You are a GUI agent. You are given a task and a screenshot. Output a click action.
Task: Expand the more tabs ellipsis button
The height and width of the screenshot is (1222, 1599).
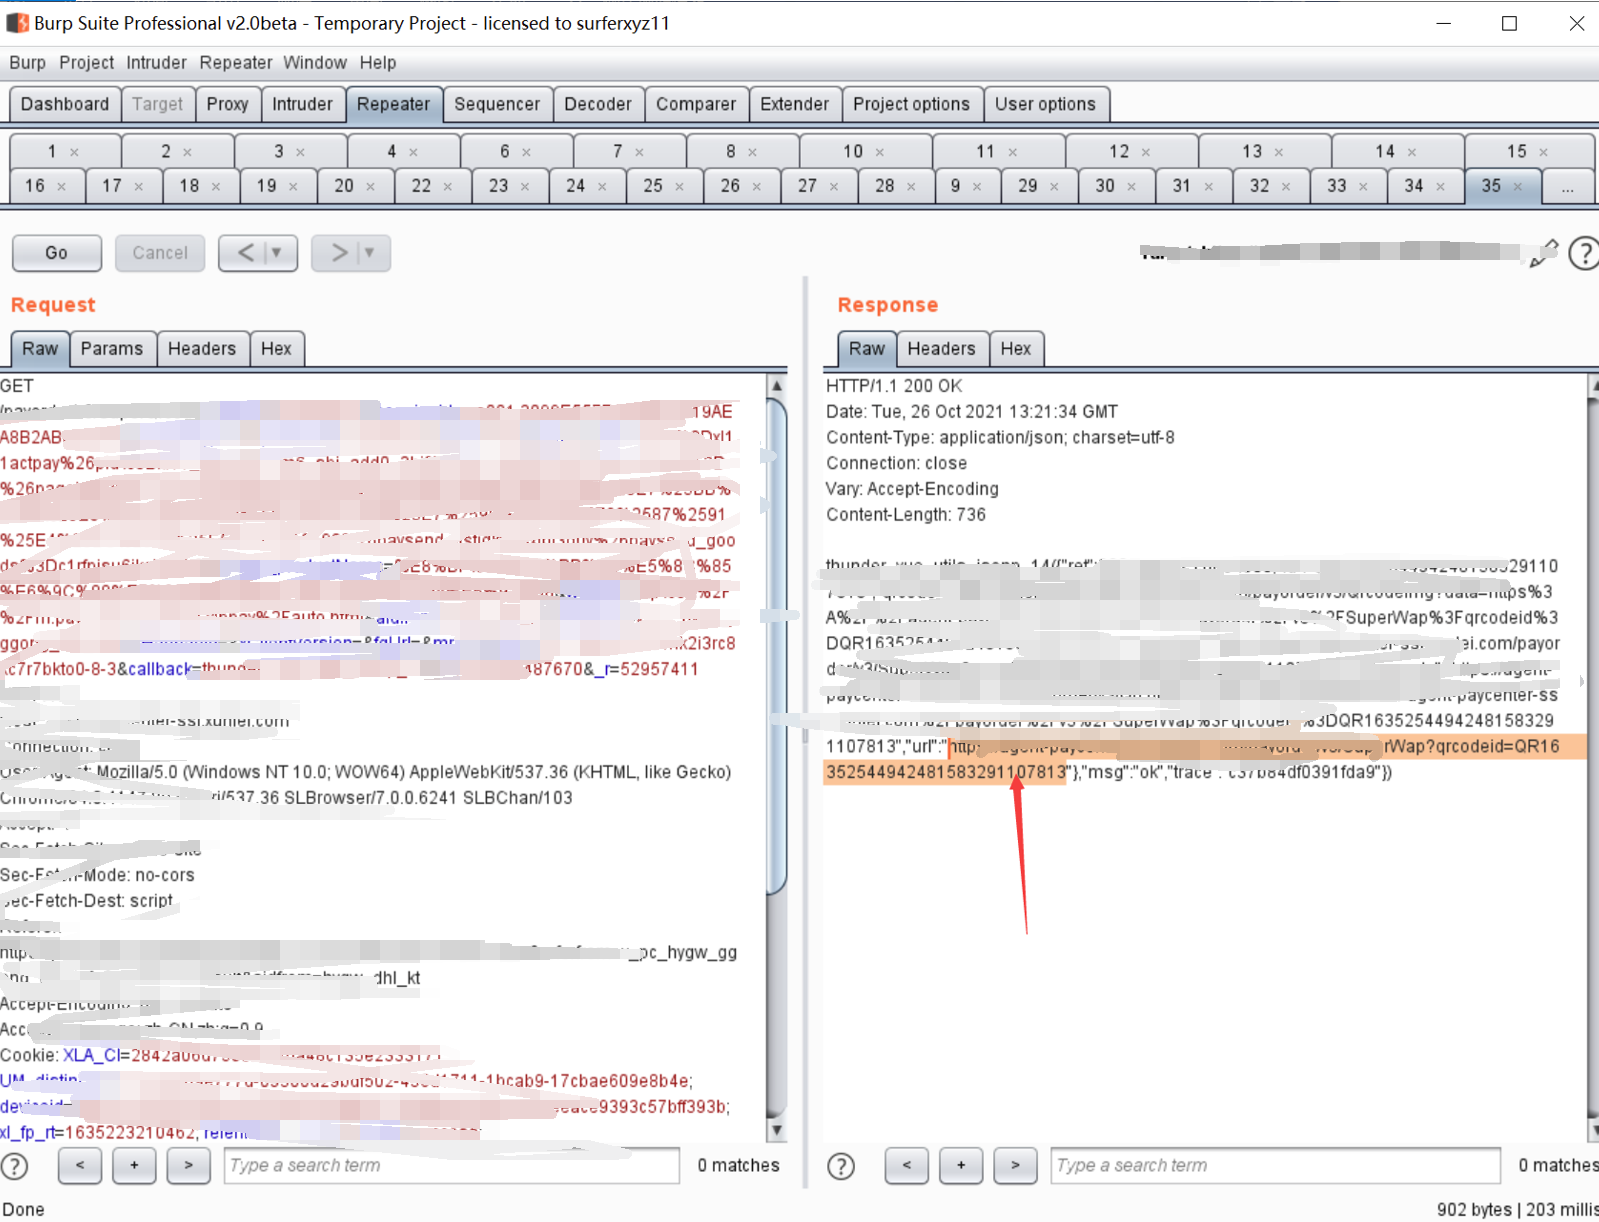pyautogui.click(x=1567, y=187)
